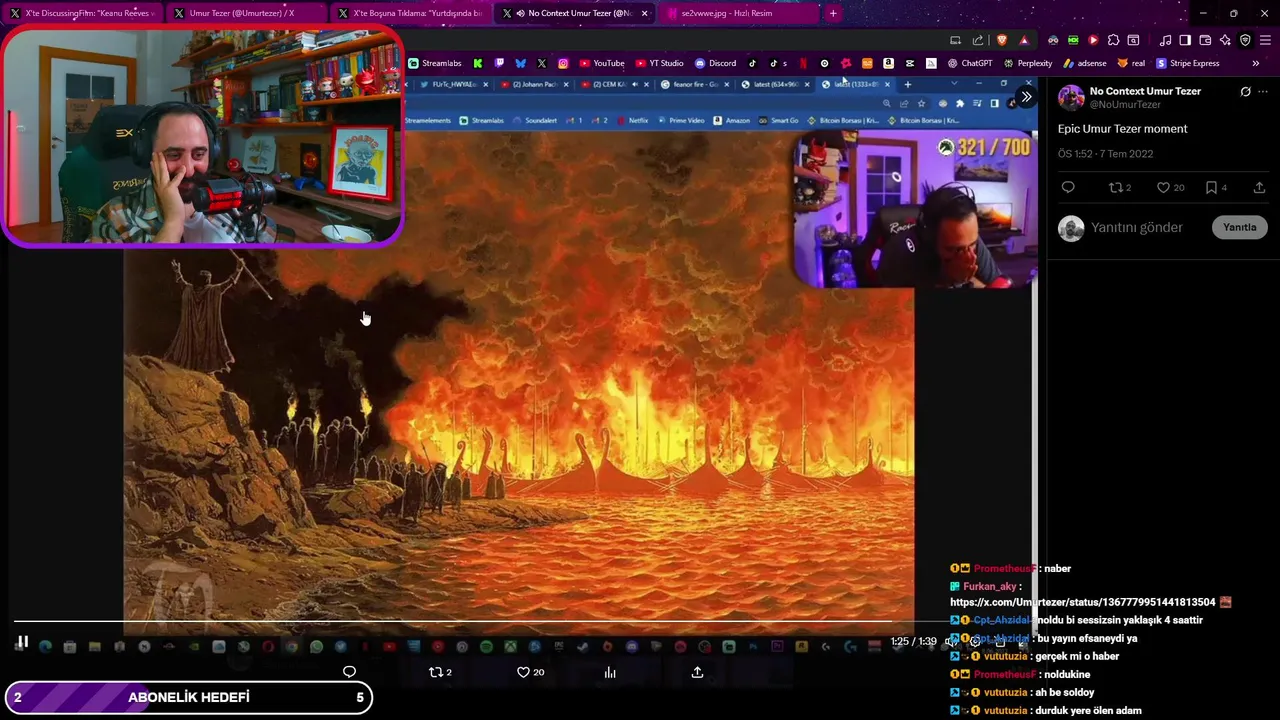The image size is (1280, 720).
Task: Open the Kick bookmark icon
Action: [x=478, y=63]
